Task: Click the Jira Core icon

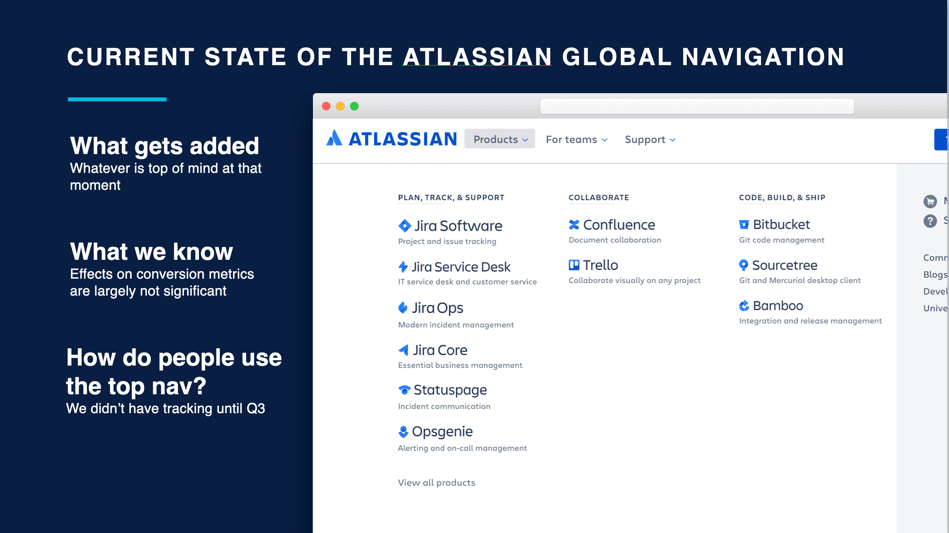Action: click(403, 350)
